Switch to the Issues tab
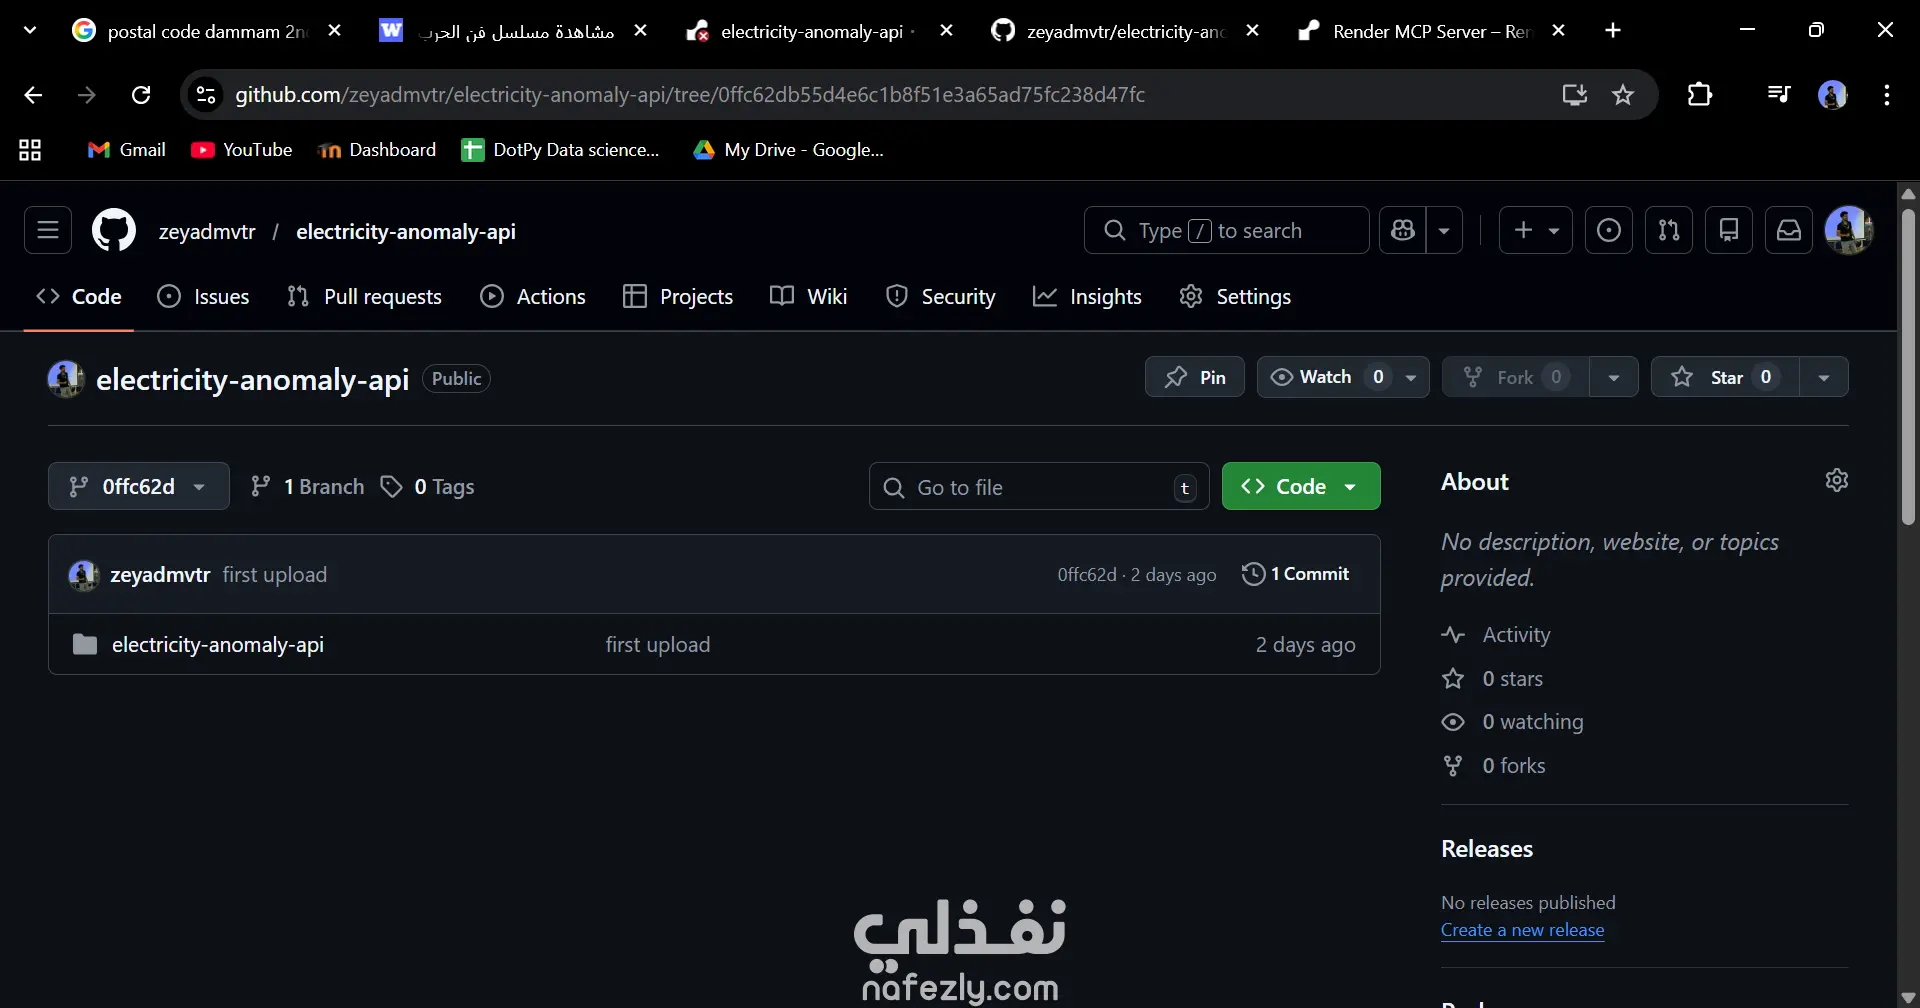The height and width of the screenshot is (1008, 1920). [204, 297]
